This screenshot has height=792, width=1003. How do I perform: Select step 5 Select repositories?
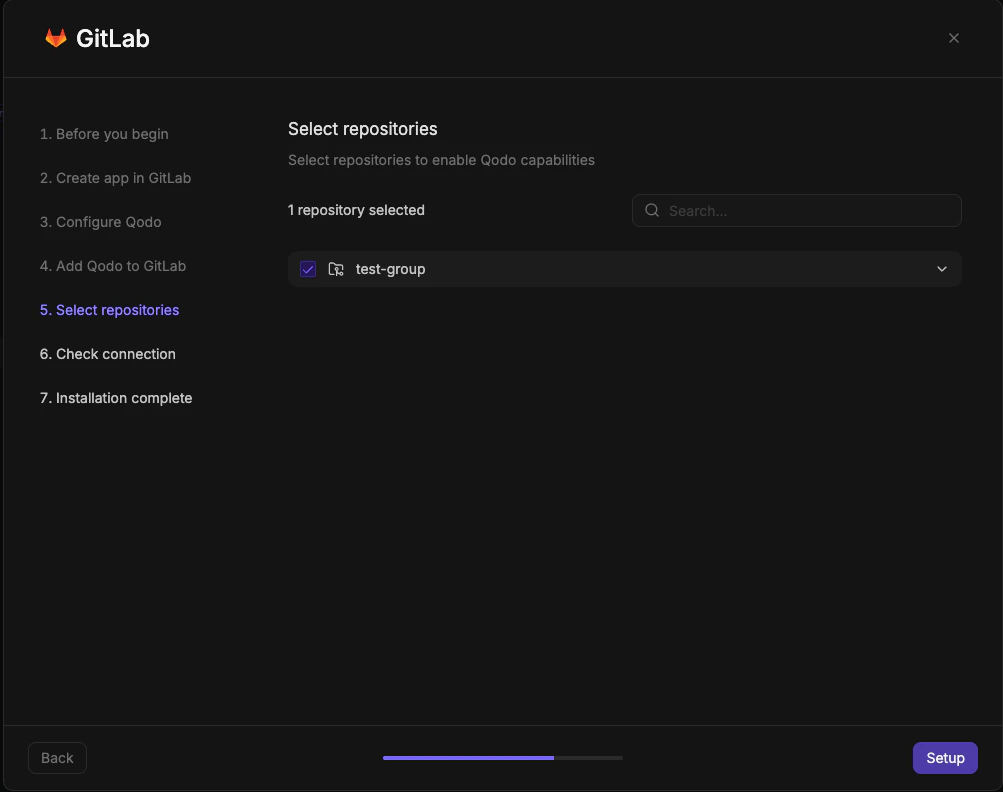(109, 310)
